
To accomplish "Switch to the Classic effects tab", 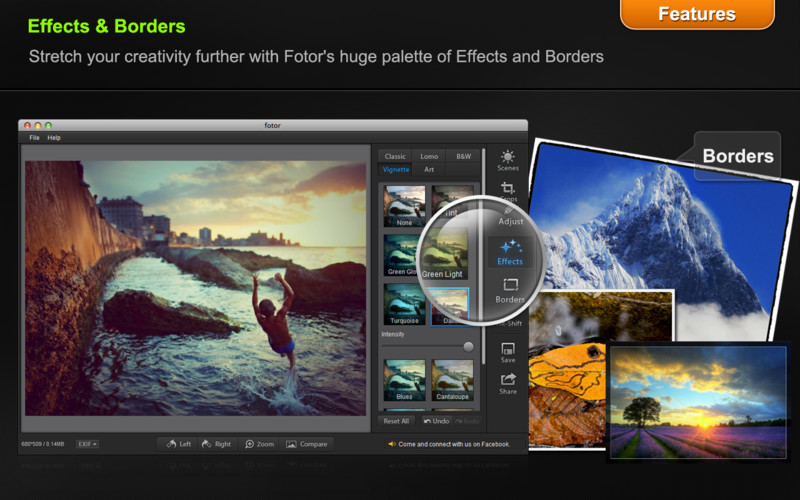I will (x=395, y=156).
